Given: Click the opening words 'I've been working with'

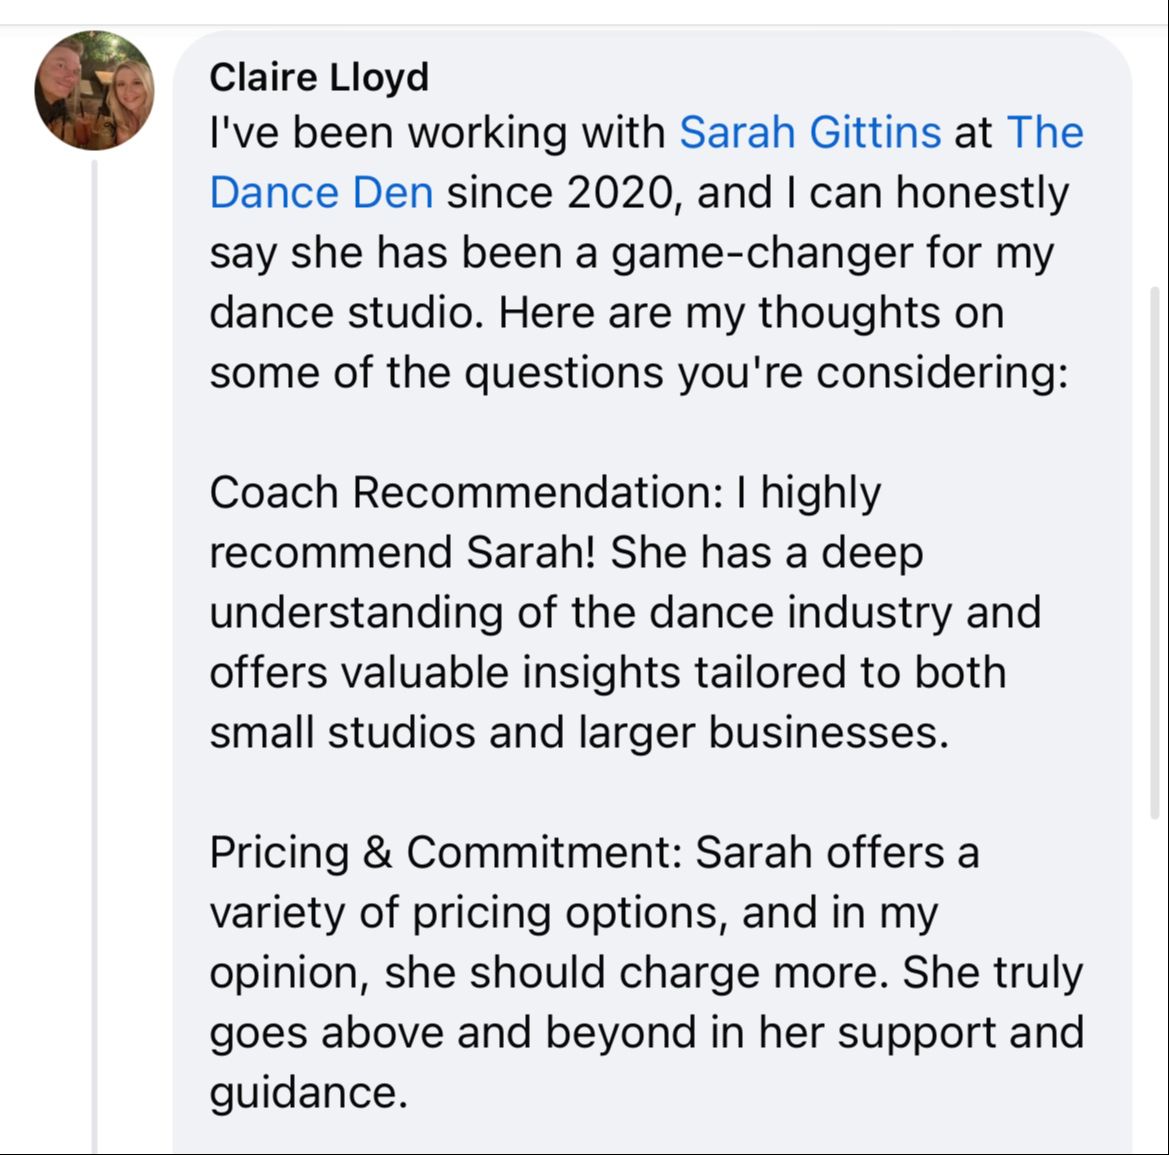Looking at the screenshot, I should tap(437, 132).
